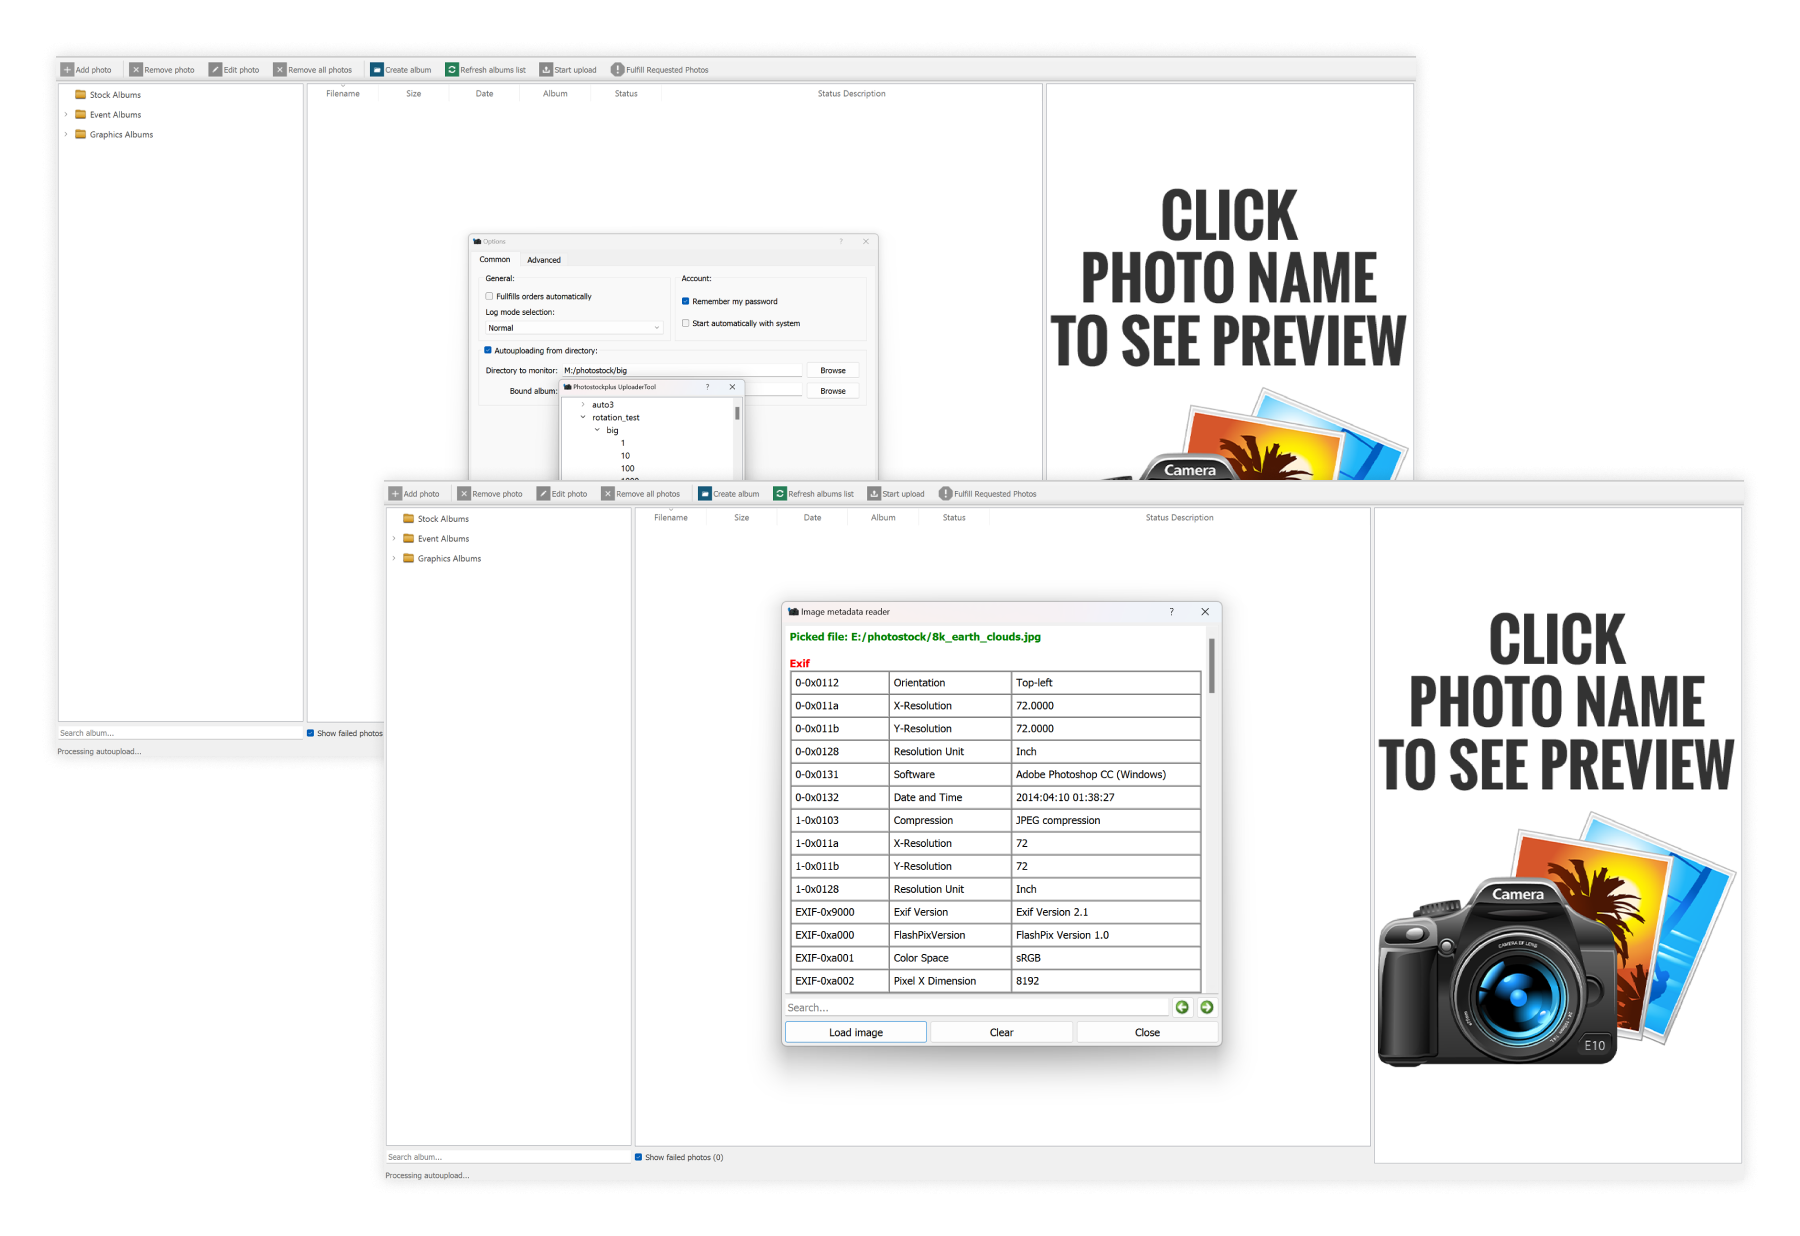Image resolution: width=1800 pixels, height=1236 pixels.
Task: Click Browse next to Bound album
Action: point(833,391)
